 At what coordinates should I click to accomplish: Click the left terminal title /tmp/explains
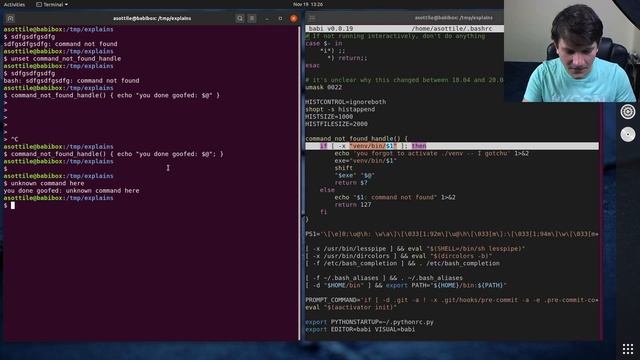[x=152, y=18]
